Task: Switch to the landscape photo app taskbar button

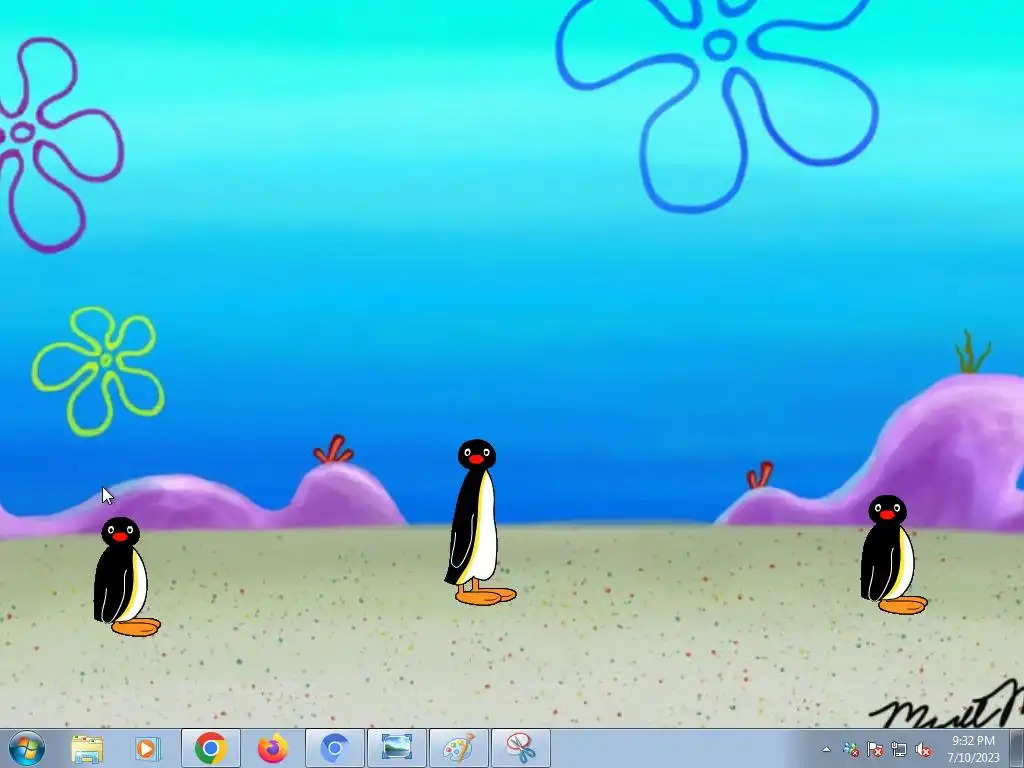Action: tap(396, 748)
